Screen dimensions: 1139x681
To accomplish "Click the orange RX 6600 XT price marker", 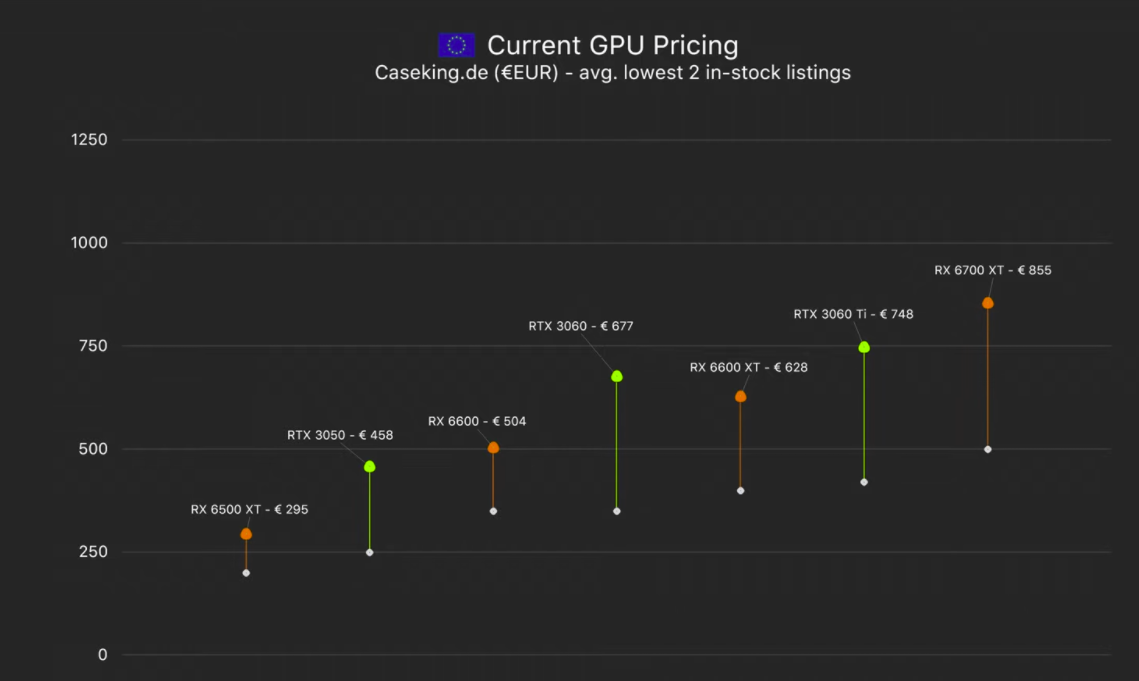I will 740,397.
